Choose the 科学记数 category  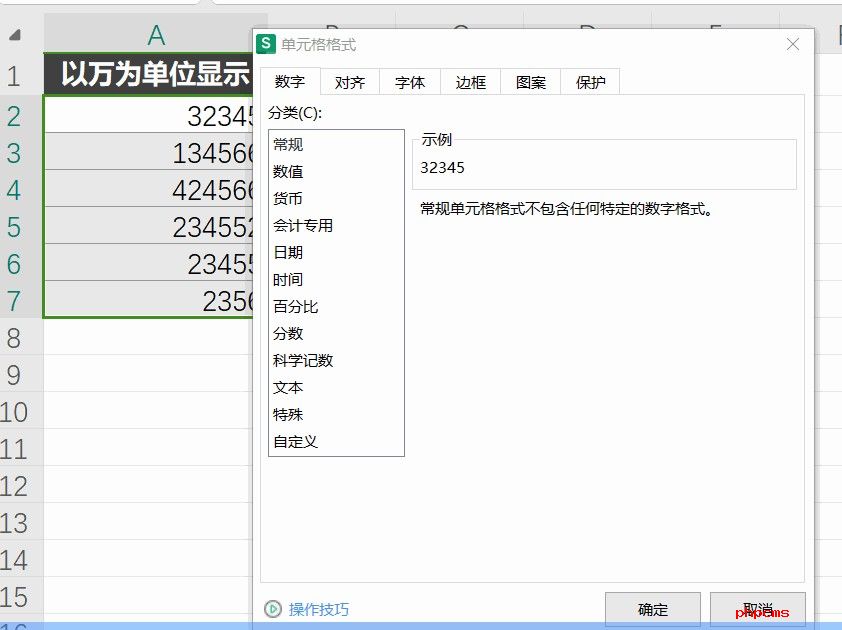[x=336, y=360]
